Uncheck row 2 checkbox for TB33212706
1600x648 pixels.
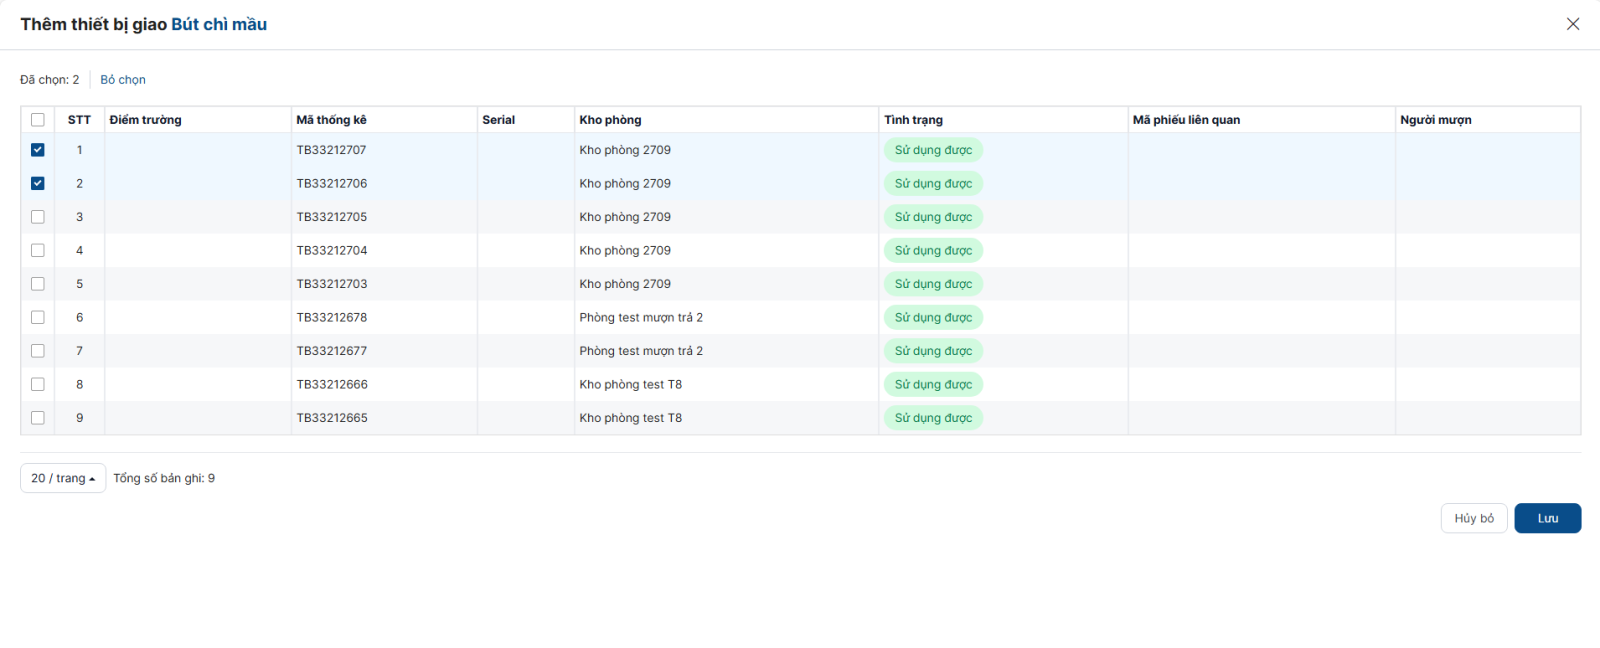pos(38,184)
